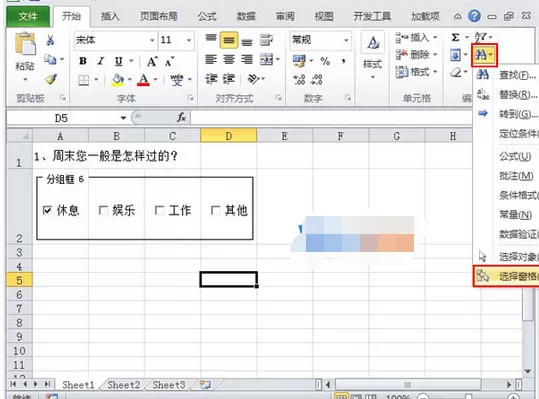Check the 娱乐 checkbox
The height and width of the screenshot is (399, 539).
[103, 210]
